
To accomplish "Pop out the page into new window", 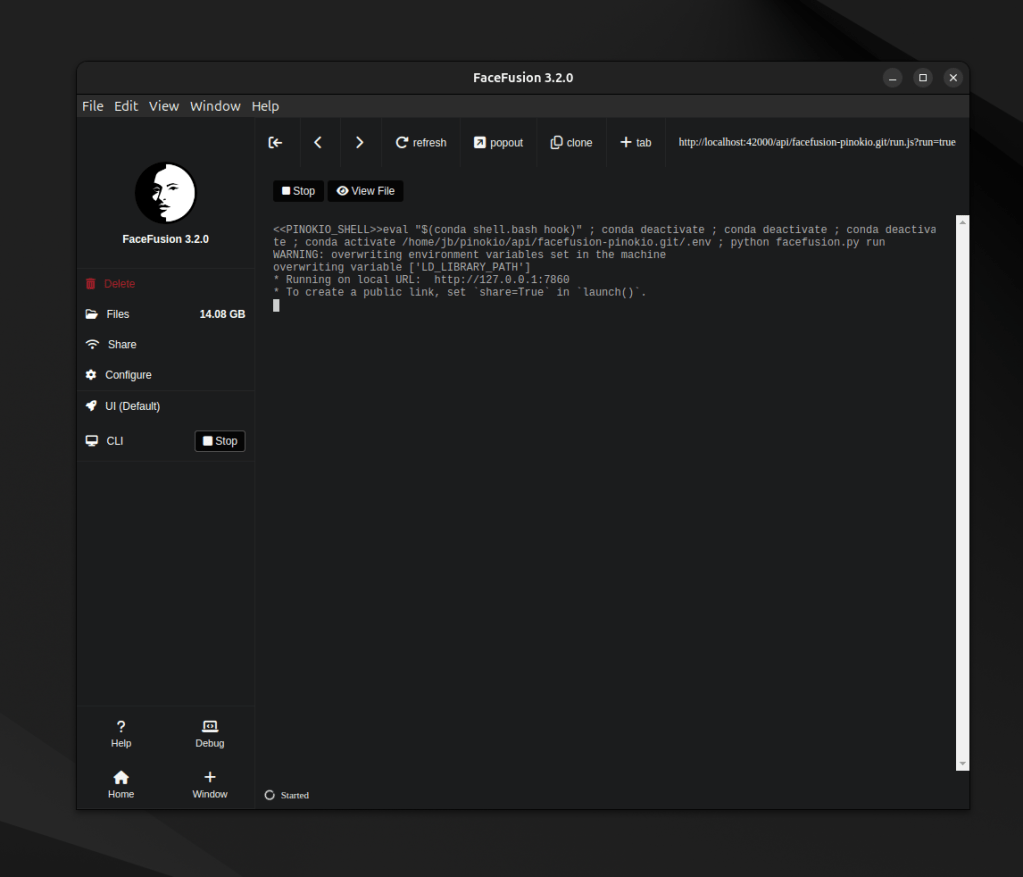I will pos(498,143).
